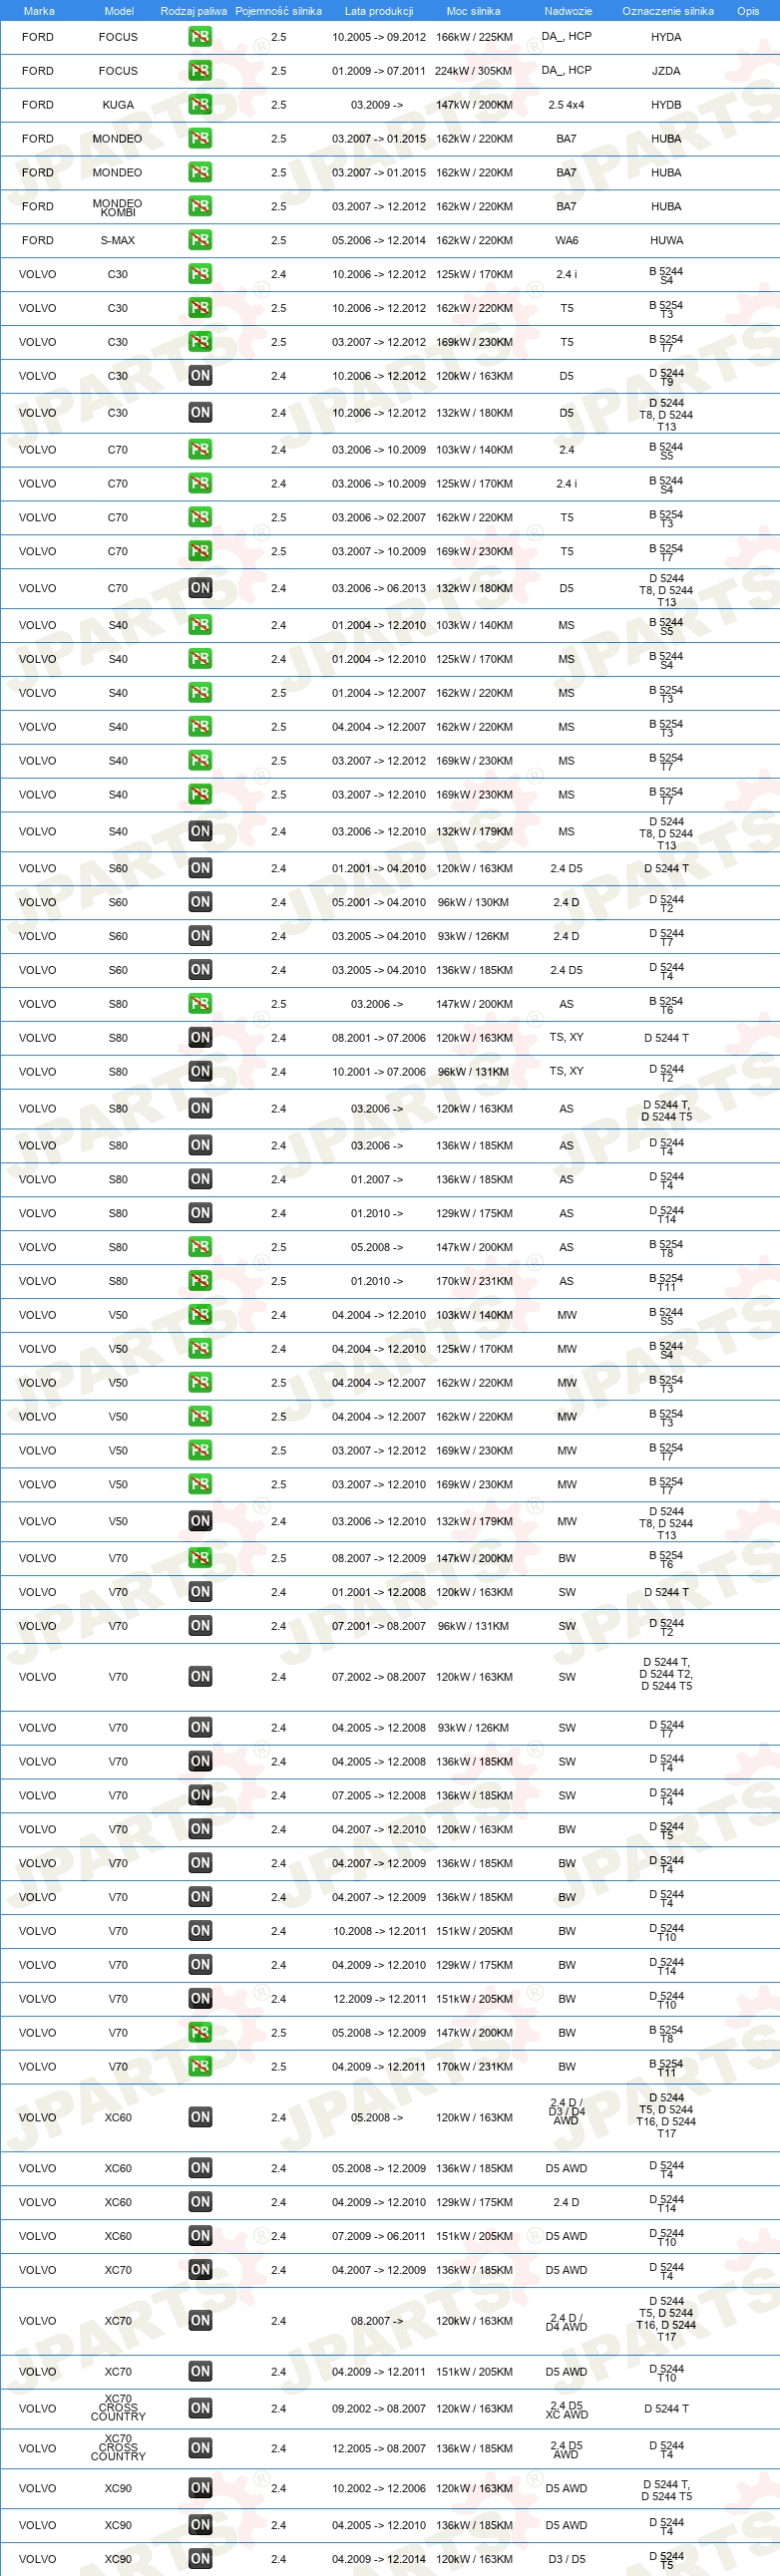Click diesel ON icon in VOLVO XC90 10.2002 -> 12.2006 row
Image resolution: width=780 pixels, height=2576 pixels.
point(200,2489)
